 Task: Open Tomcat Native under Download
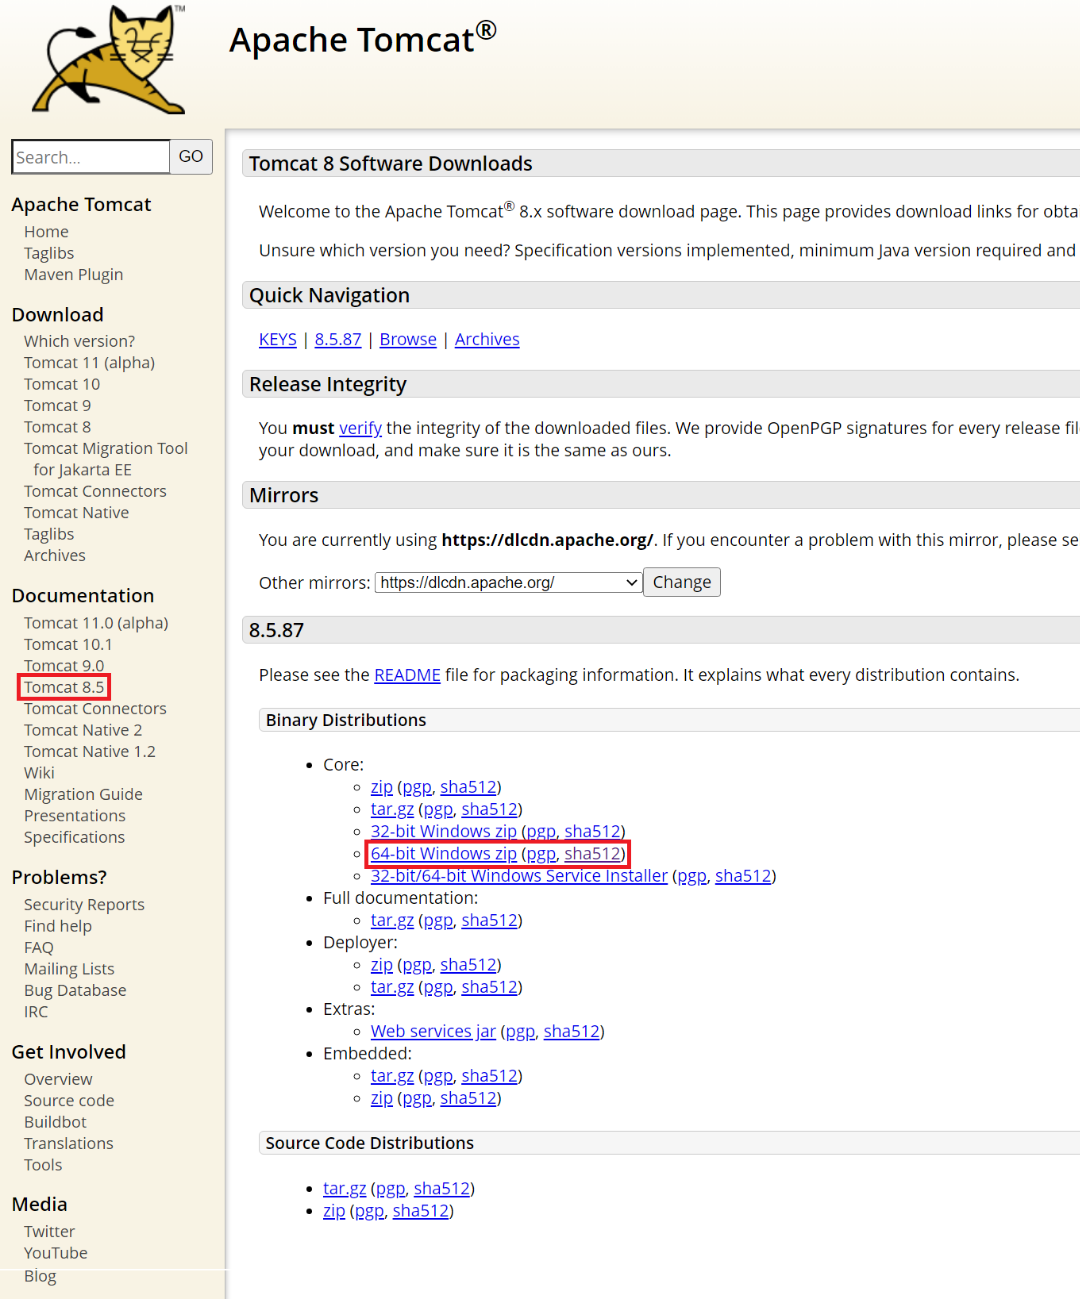click(x=76, y=513)
